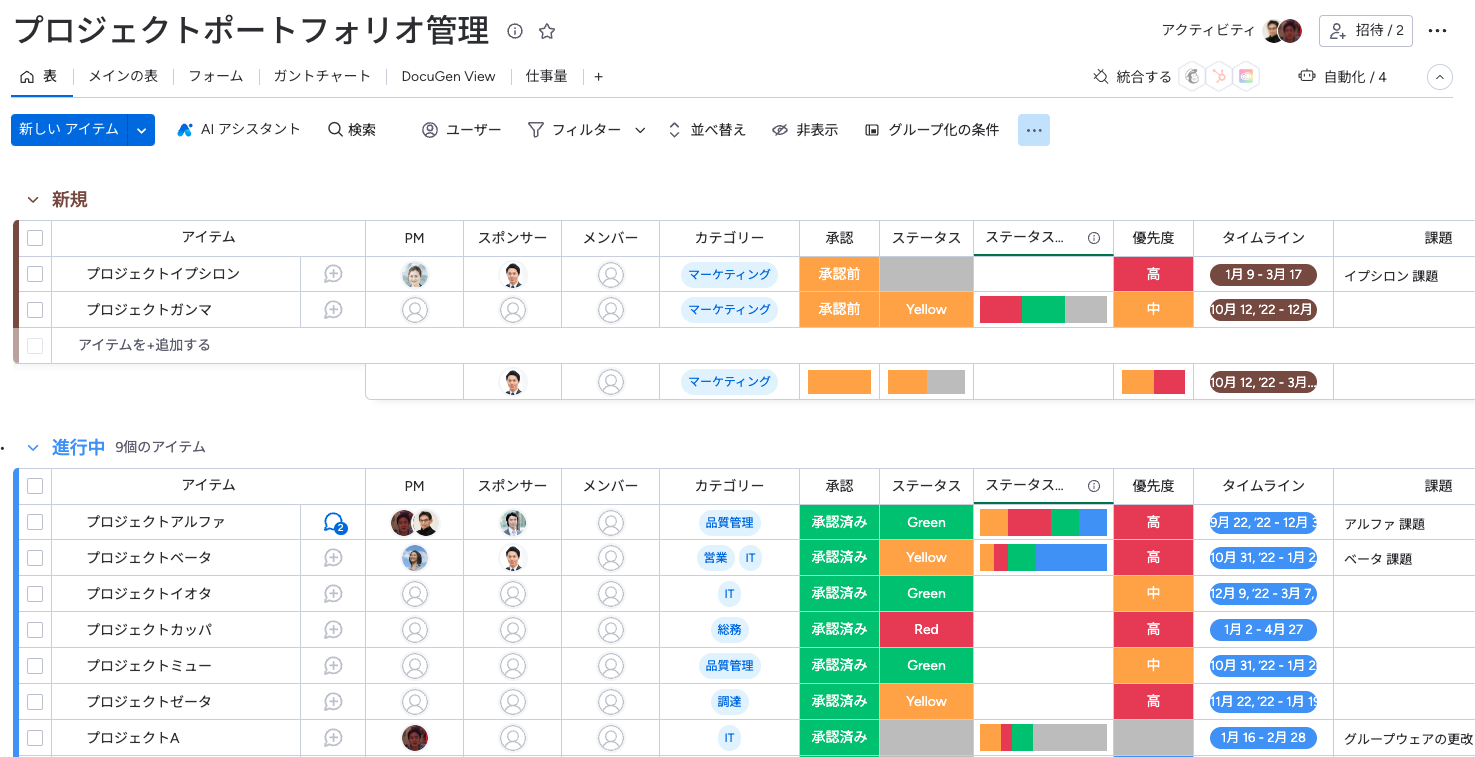
Task: Click the Red status cell for プロジェクトカッパ
Action: (x=926, y=630)
